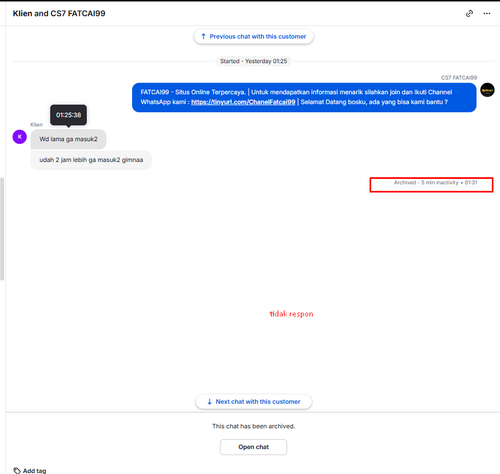Click the blue FATCAI99 welcome message bubble
This screenshot has height=474, width=500.
tap(304, 97)
